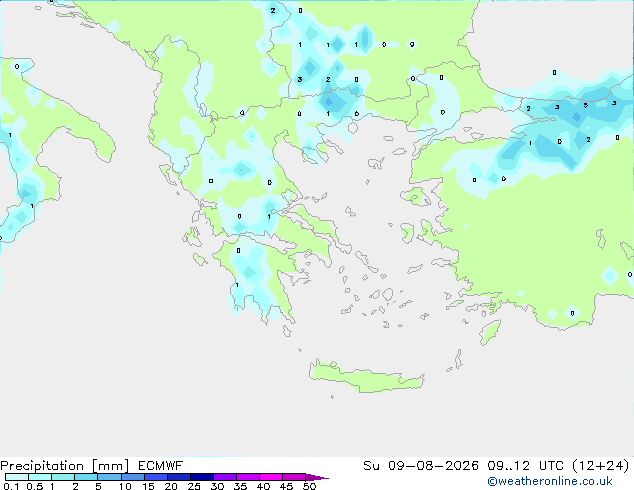Click legend swatch between 5 and 10
This screenshot has width=634, height=490.
109,477
